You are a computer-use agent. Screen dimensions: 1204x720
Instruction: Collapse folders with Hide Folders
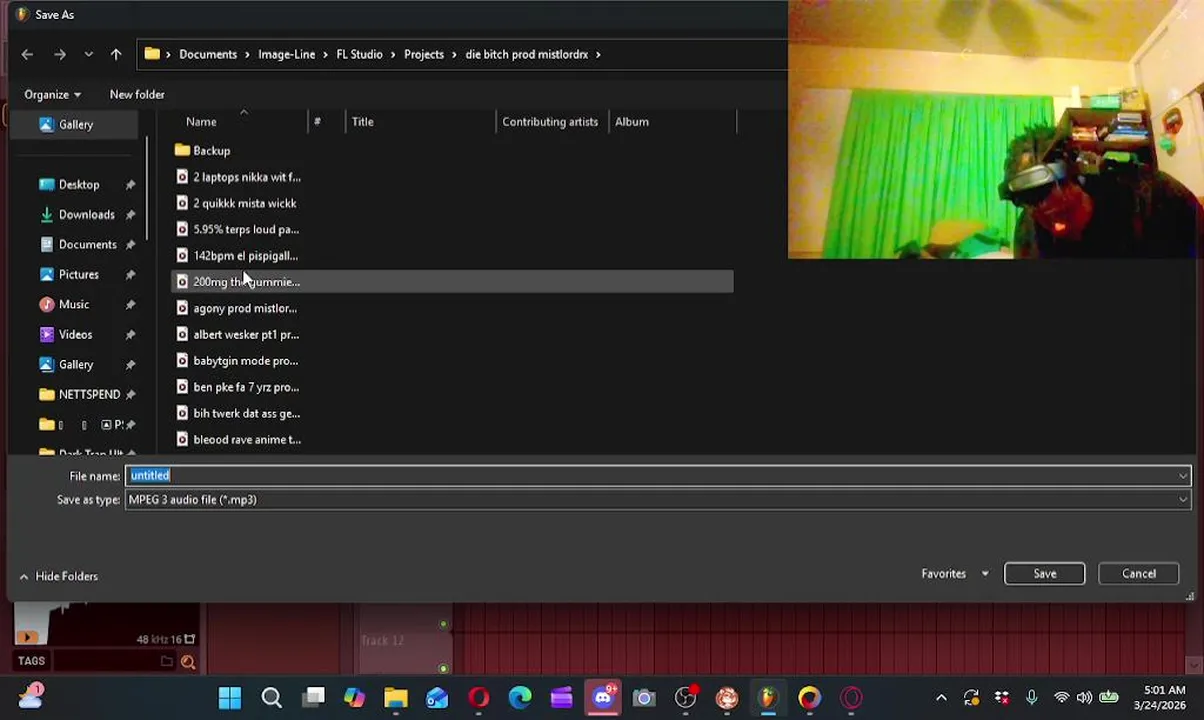[58, 576]
